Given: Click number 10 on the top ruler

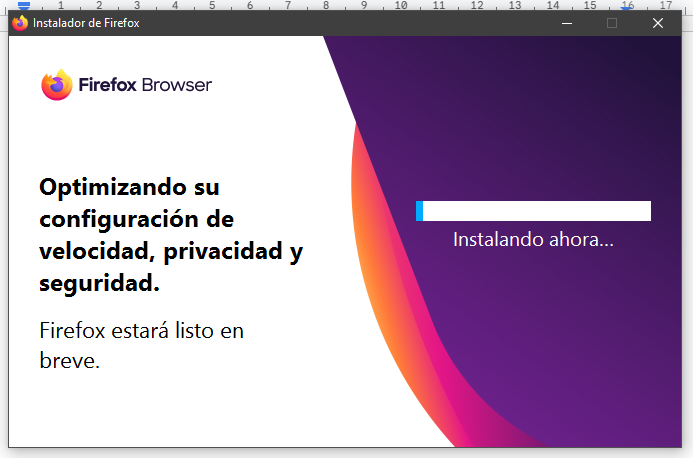Looking at the screenshot, I should click(x=400, y=5).
